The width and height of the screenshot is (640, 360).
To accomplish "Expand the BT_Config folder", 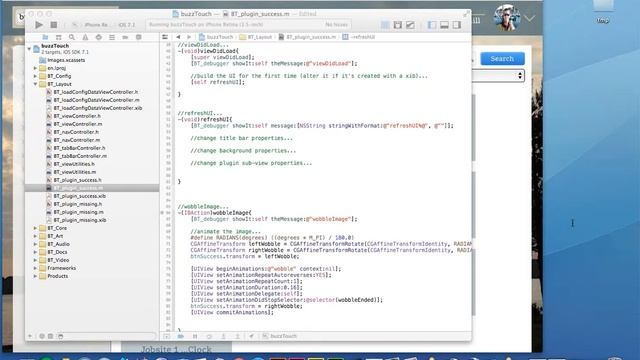I will 36,76.
